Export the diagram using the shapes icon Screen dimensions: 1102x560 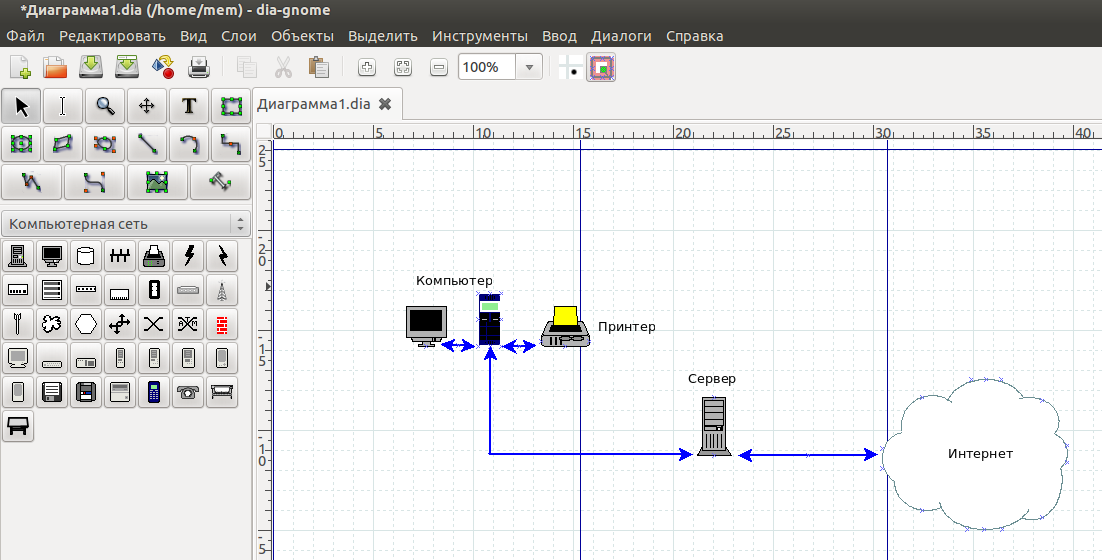[x=162, y=67]
